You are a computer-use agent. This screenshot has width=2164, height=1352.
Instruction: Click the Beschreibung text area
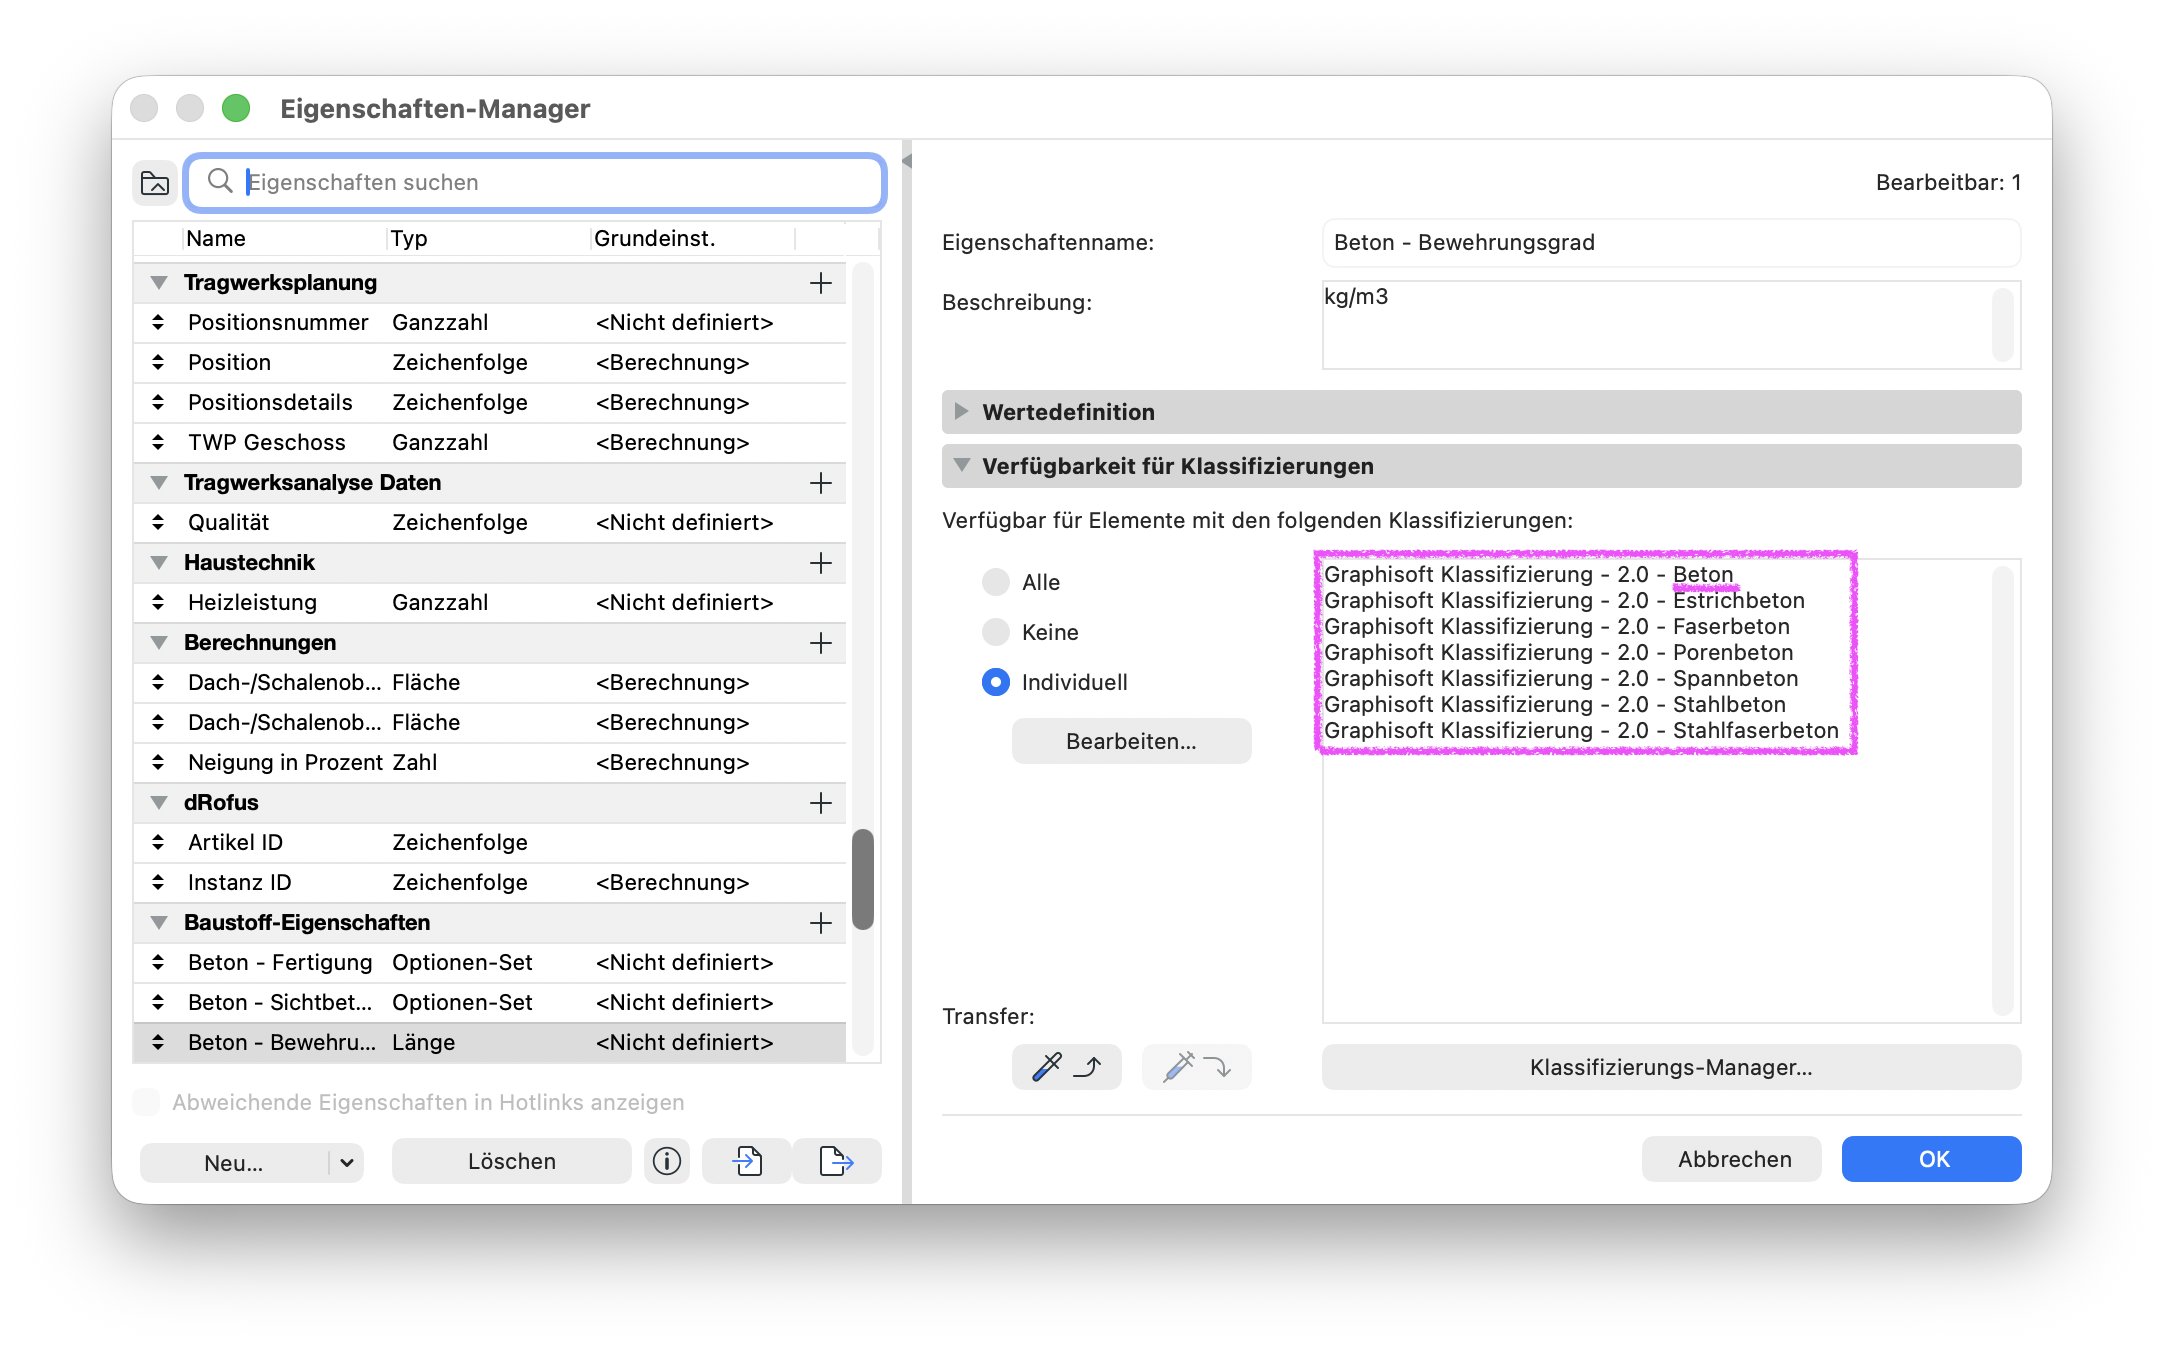tap(1671, 325)
